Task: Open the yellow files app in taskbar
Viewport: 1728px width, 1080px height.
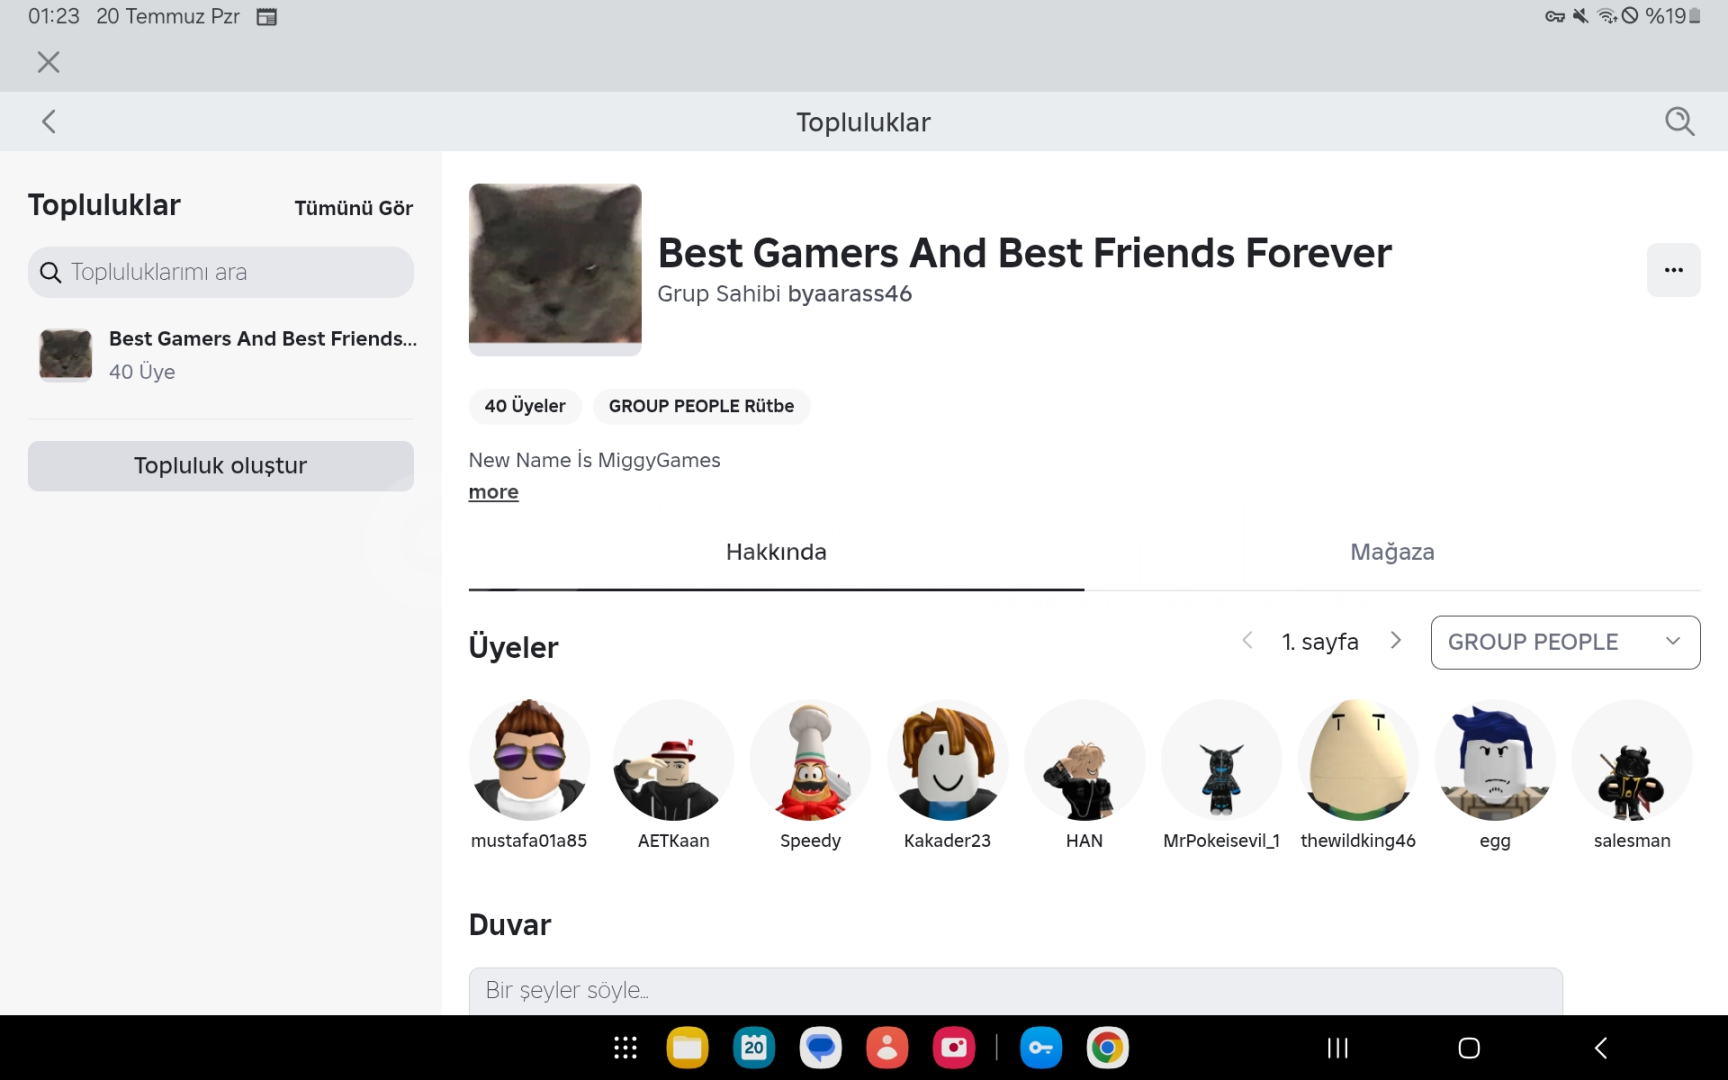Action: click(x=687, y=1048)
